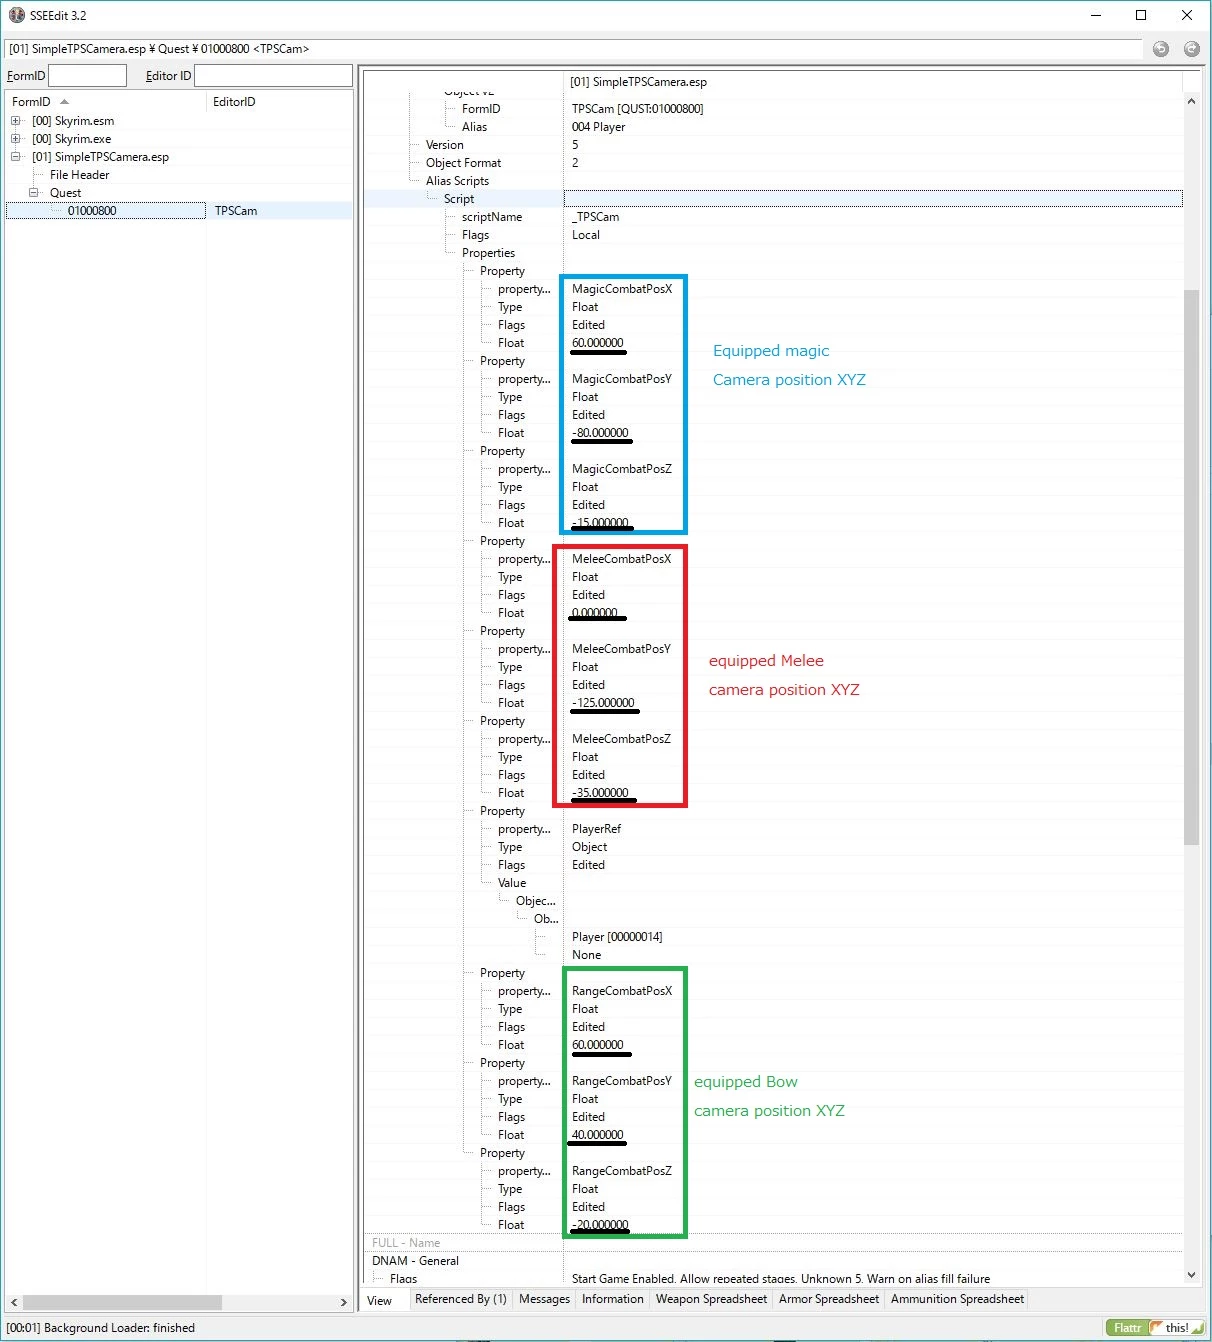Click into the FormID search field
This screenshot has width=1212, height=1342.
click(87, 75)
